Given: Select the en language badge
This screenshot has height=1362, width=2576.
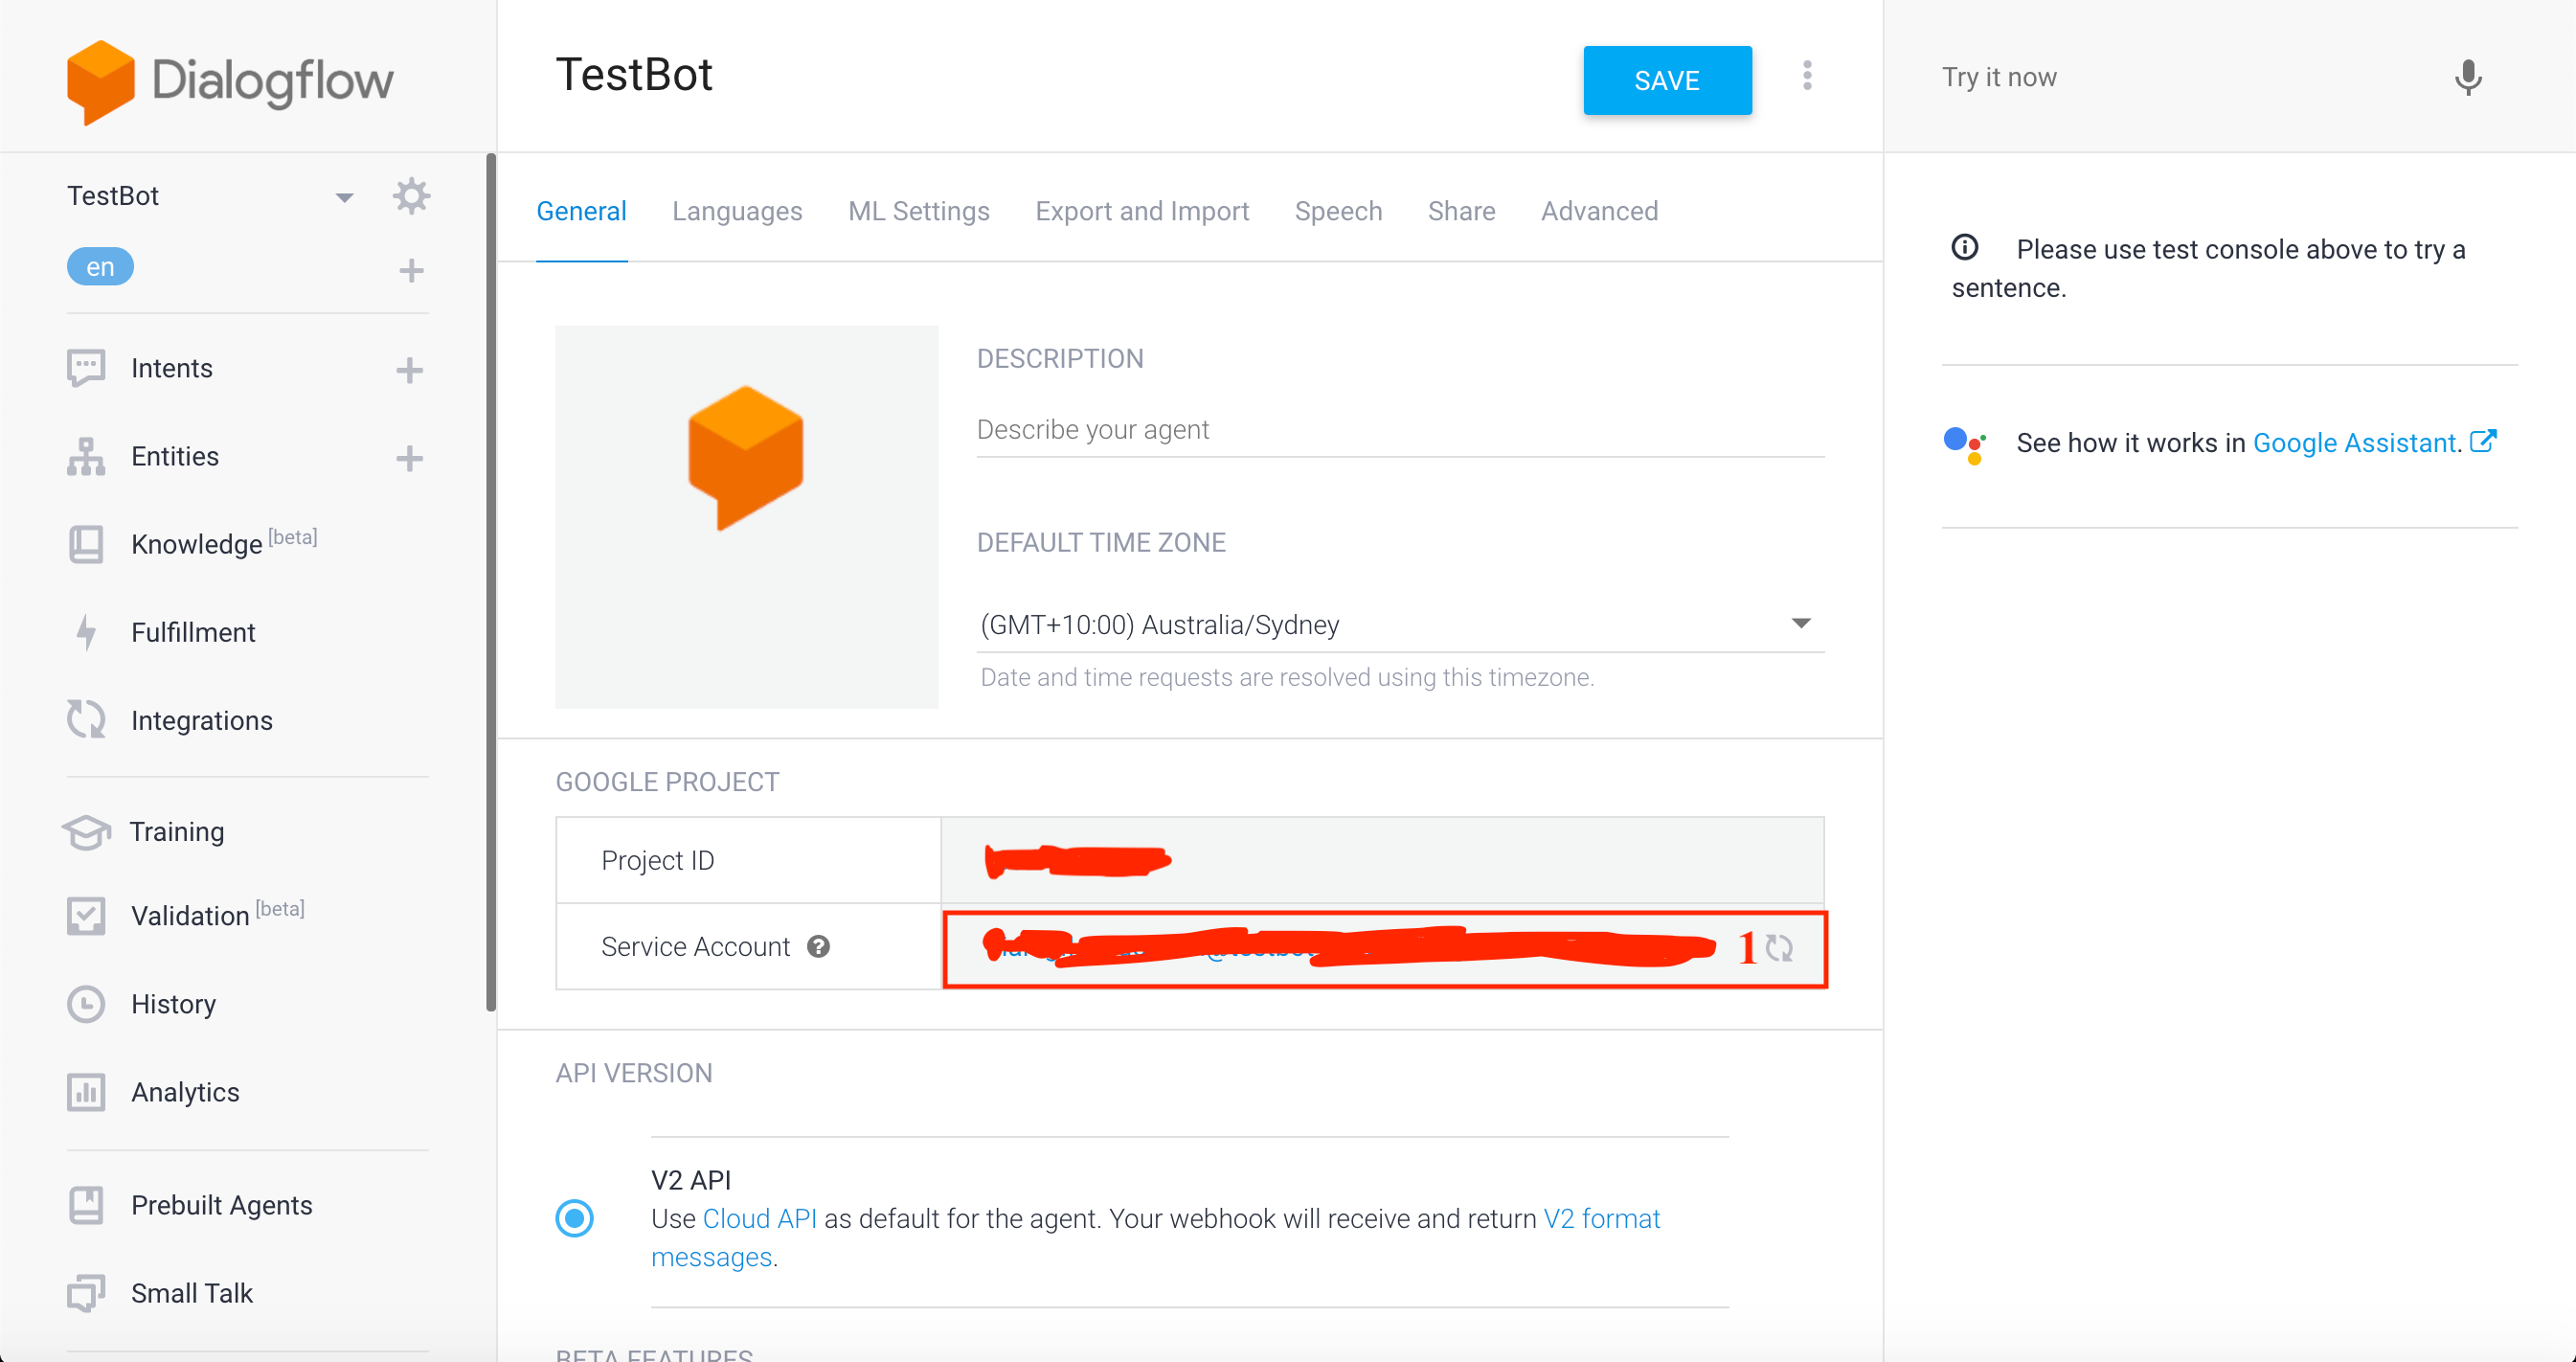Looking at the screenshot, I should click(100, 267).
